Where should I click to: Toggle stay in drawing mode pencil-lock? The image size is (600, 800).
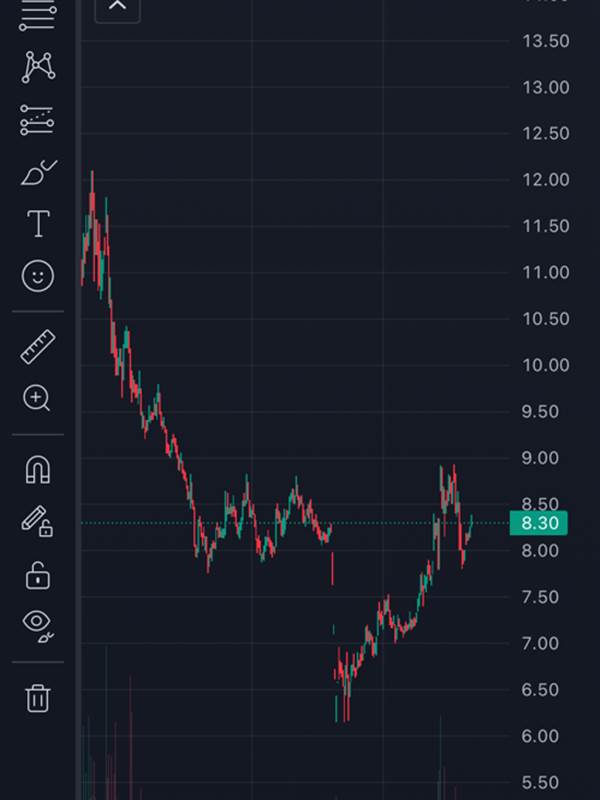click(37, 521)
